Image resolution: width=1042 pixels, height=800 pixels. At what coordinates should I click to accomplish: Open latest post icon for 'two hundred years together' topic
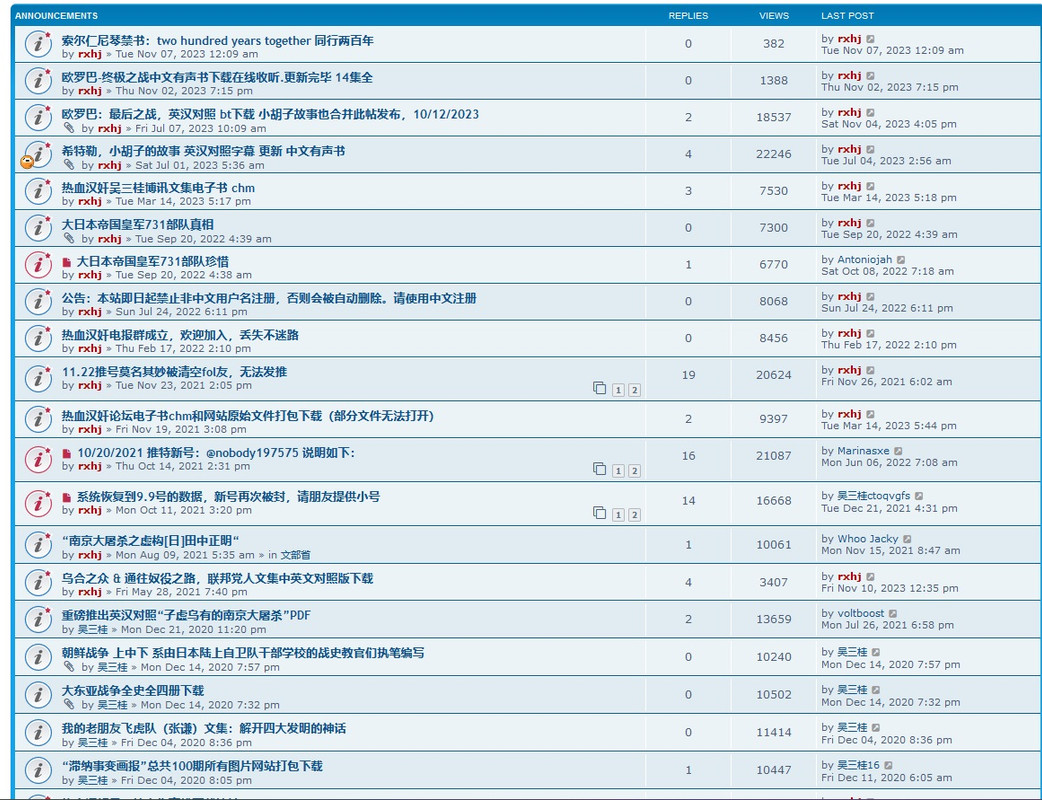pyautogui.click(x=871, y=39)
